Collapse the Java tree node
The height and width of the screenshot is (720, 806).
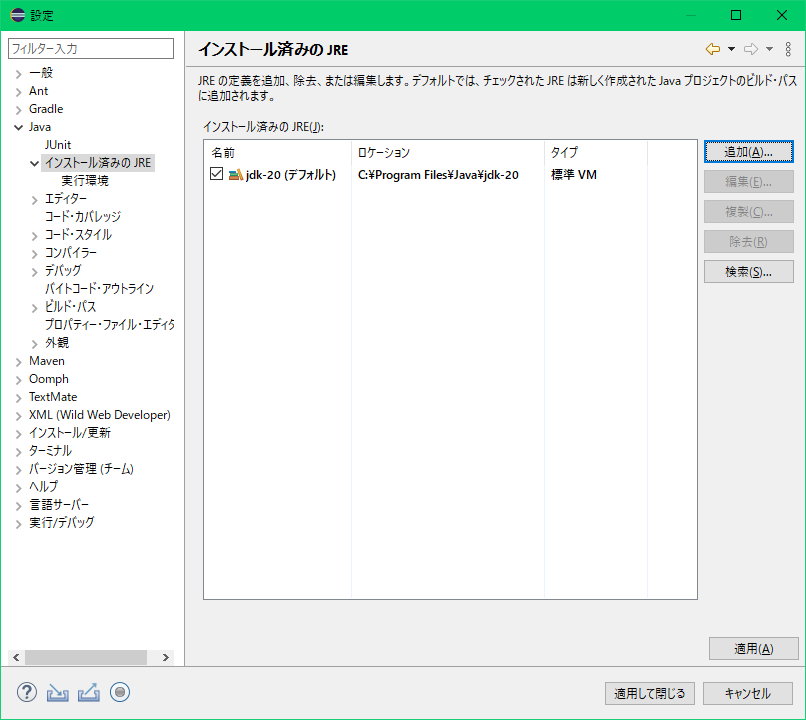coord(19,127)
